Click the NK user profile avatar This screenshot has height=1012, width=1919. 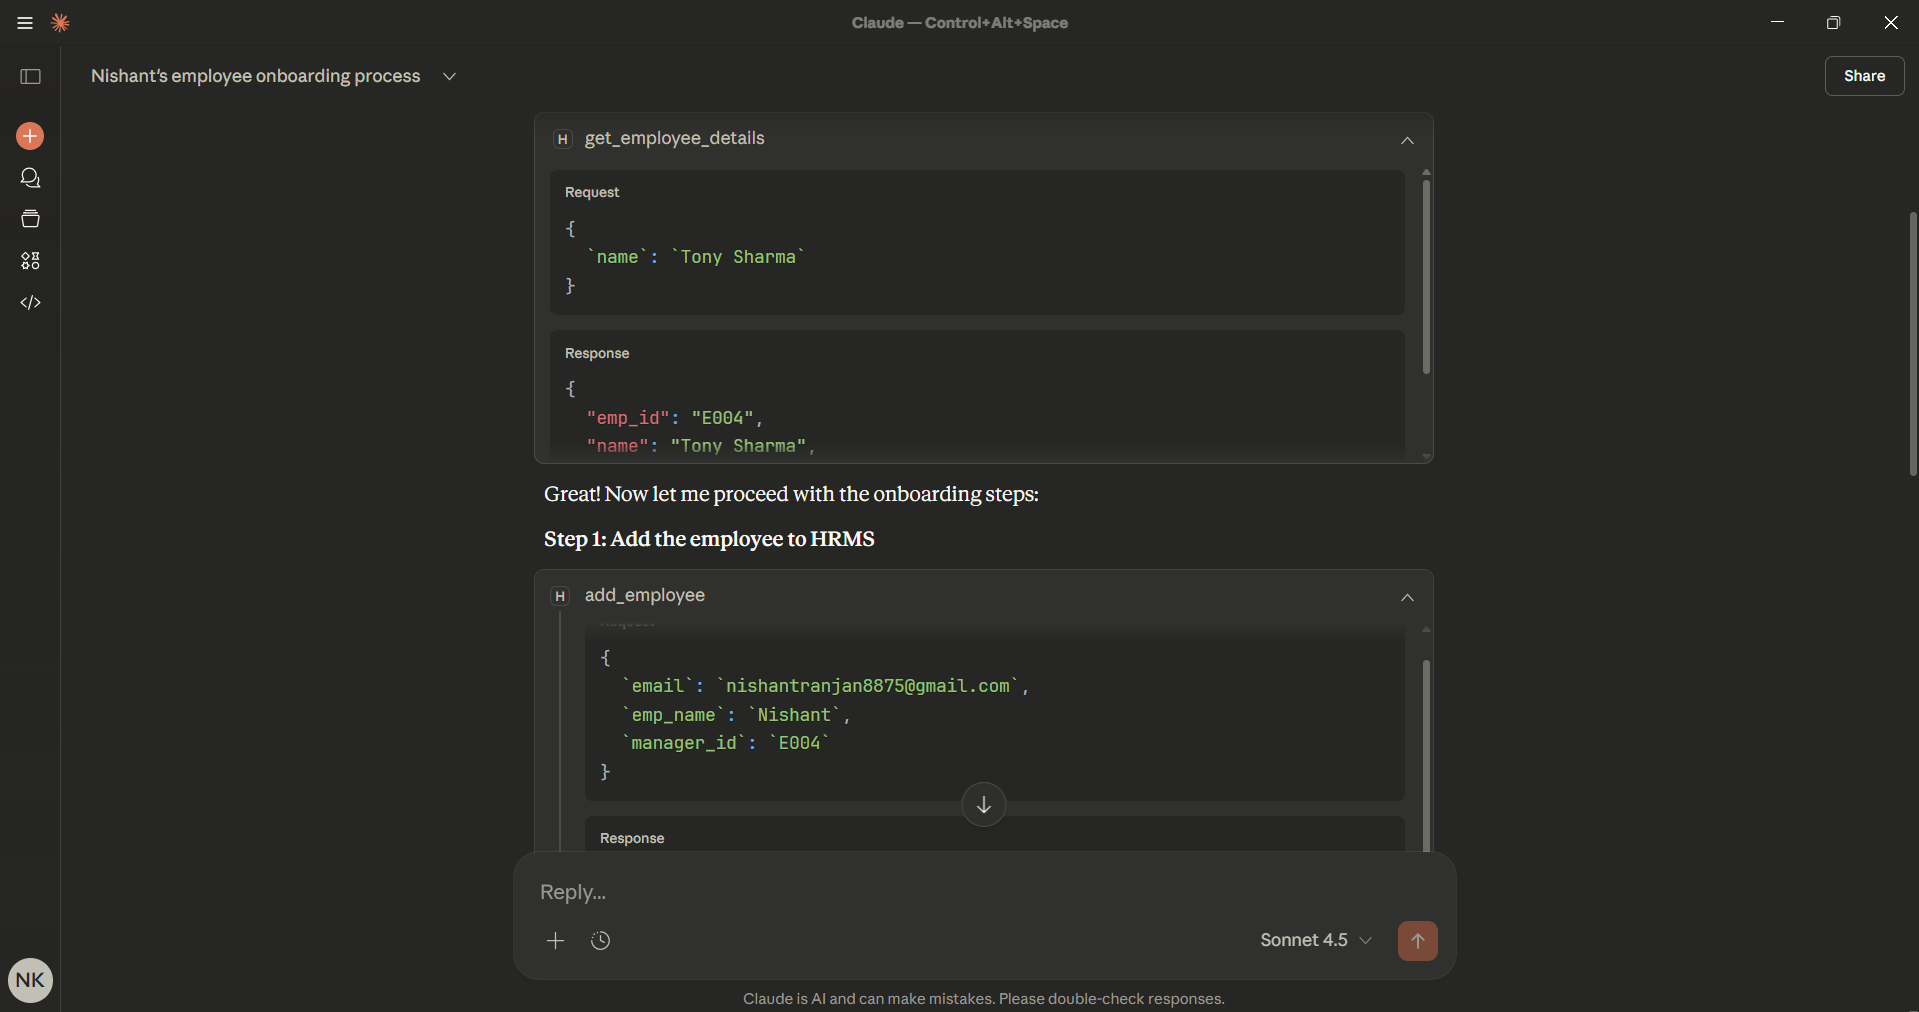click(30, 980)
